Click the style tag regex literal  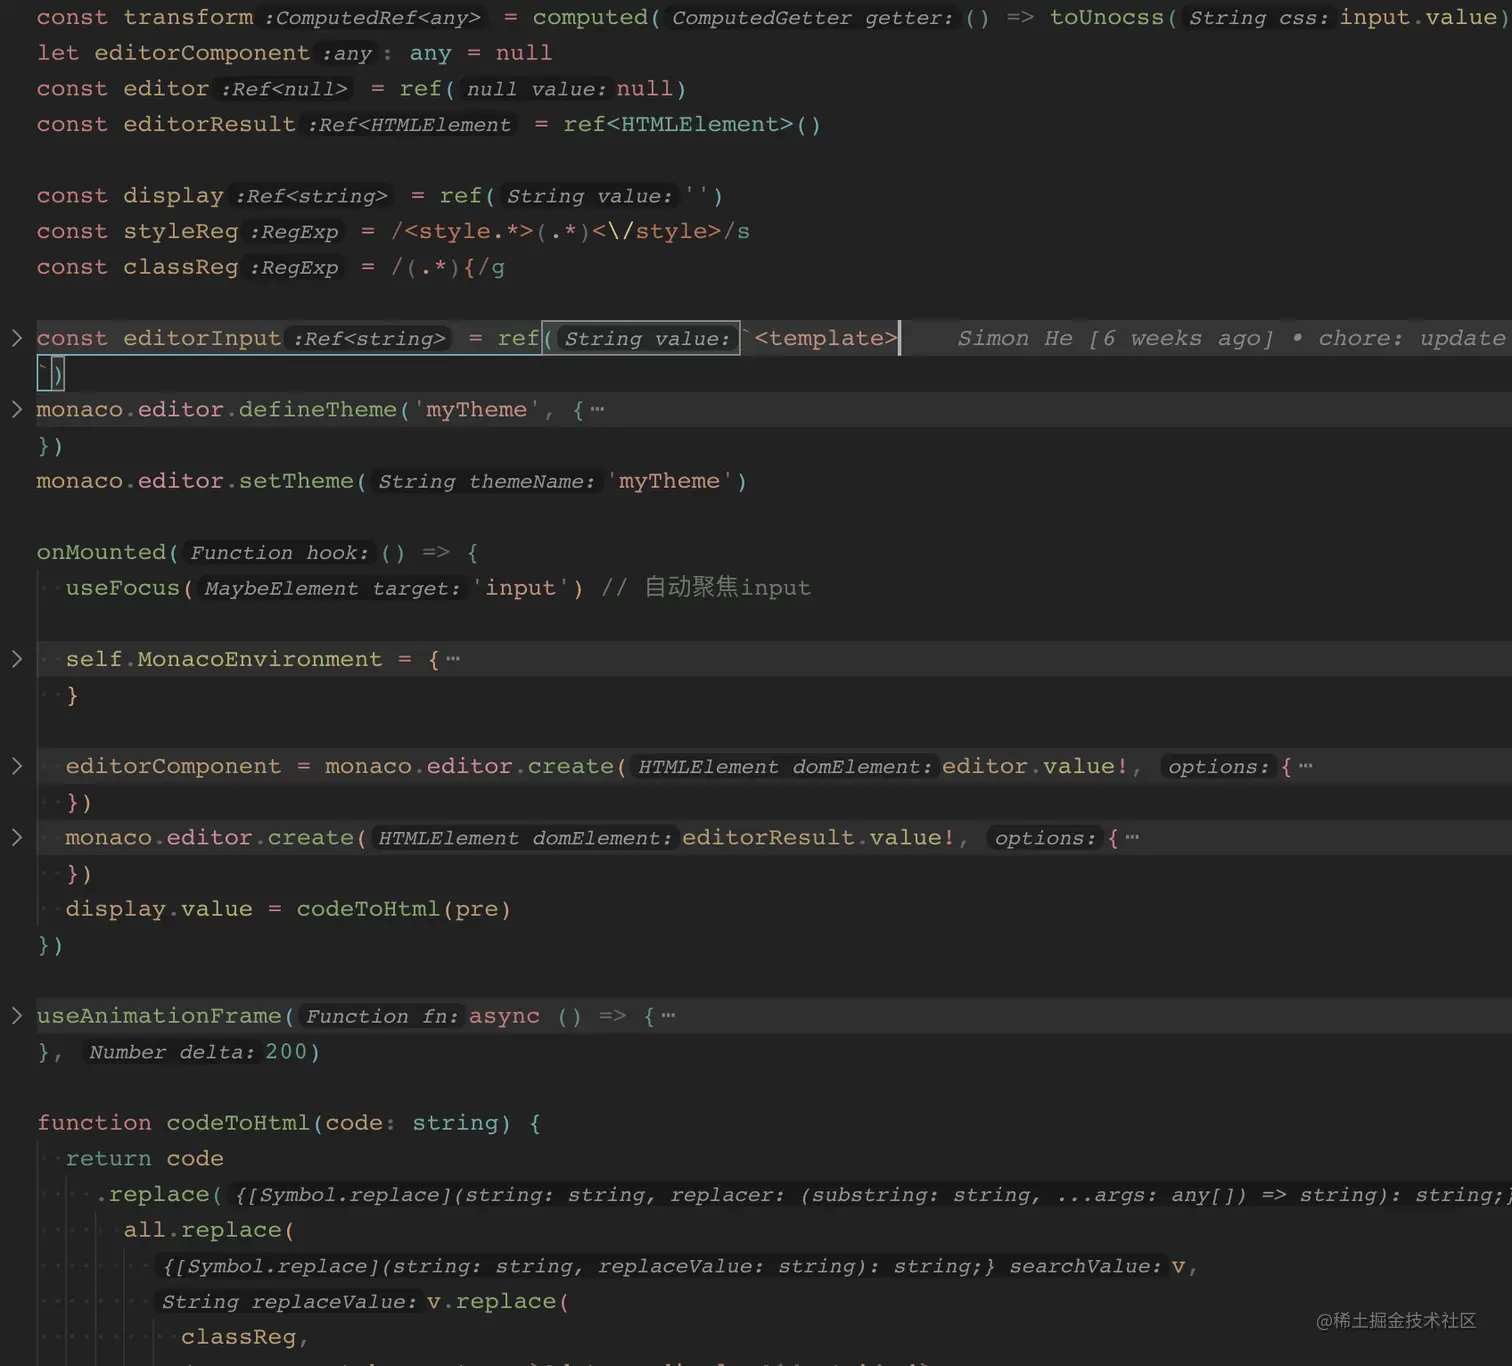[x=570, y=231]
